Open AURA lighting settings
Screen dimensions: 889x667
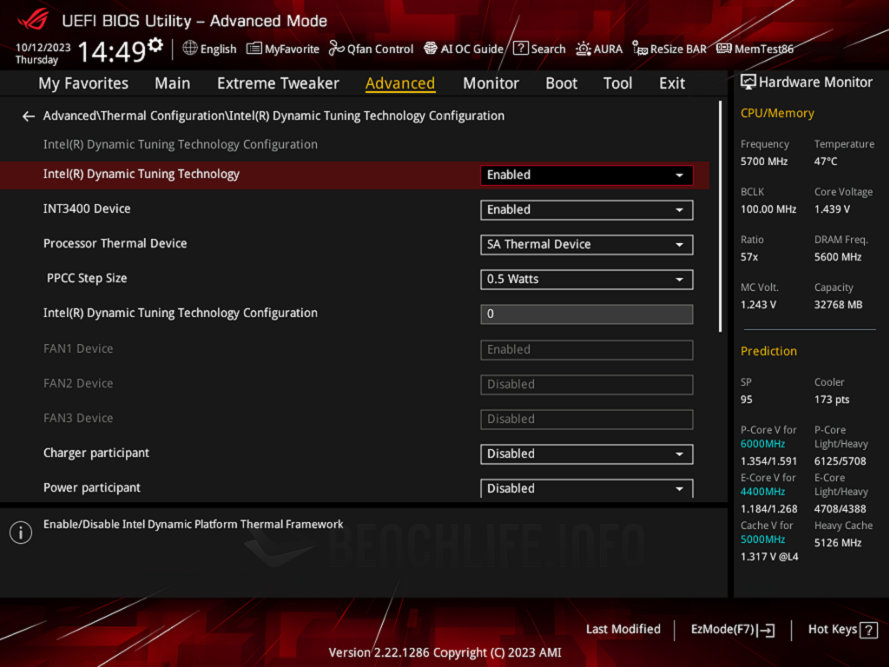click(x=599, y=48)
